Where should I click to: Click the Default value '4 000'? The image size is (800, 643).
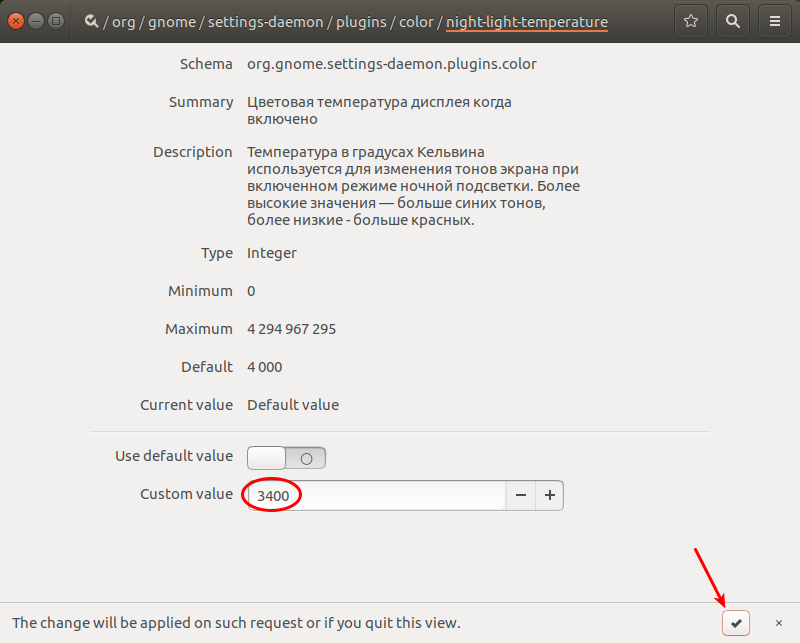point(264,367)
